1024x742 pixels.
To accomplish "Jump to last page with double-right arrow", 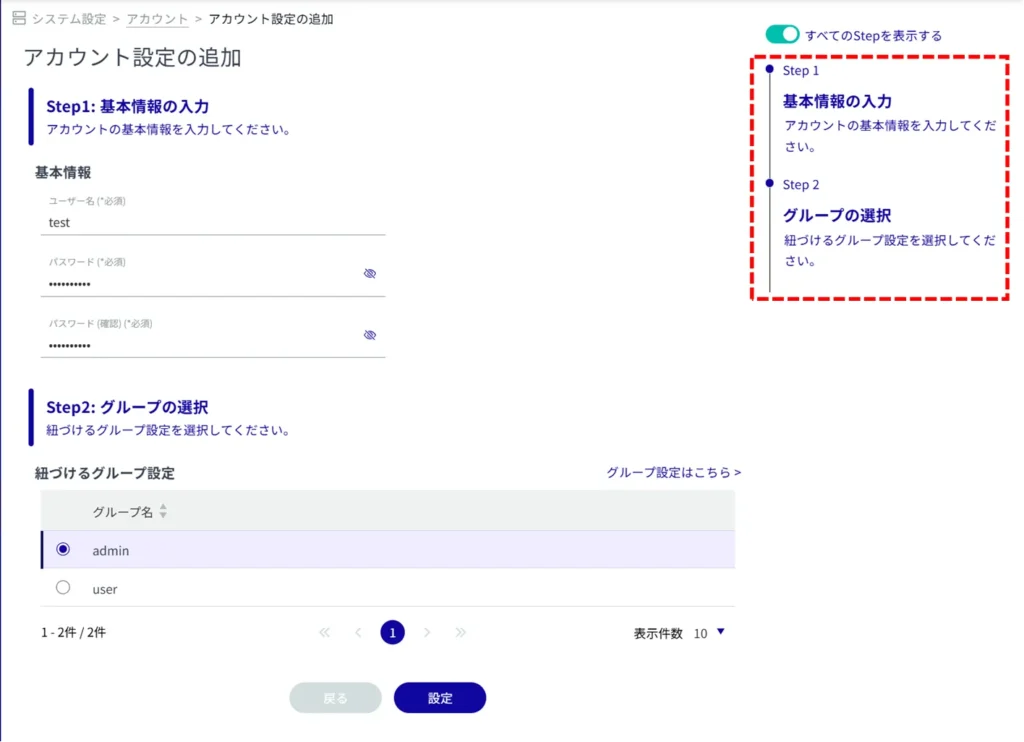I will pyautogui.click(x=461, y=632).
